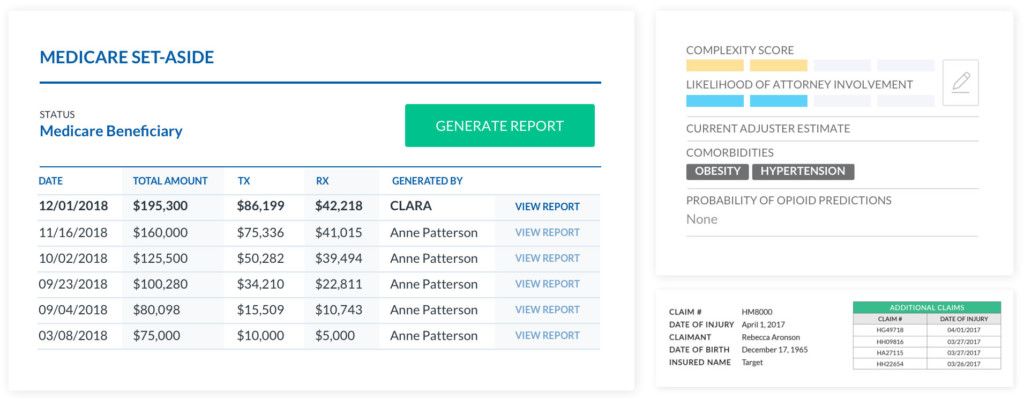The height and width of the screenshot is (398, 1024).
Task: Open View Report for 09/04/2018
Action: (x=547, y=310)
